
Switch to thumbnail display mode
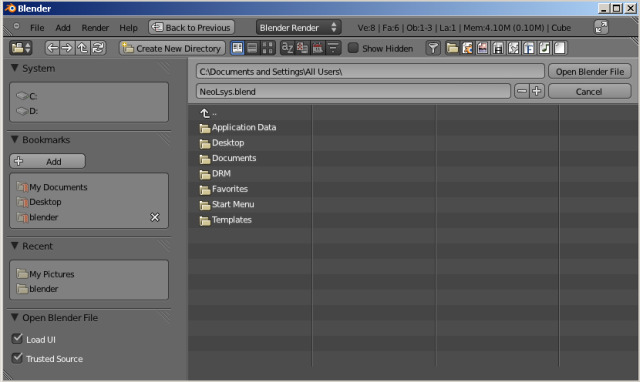[268, 48]
